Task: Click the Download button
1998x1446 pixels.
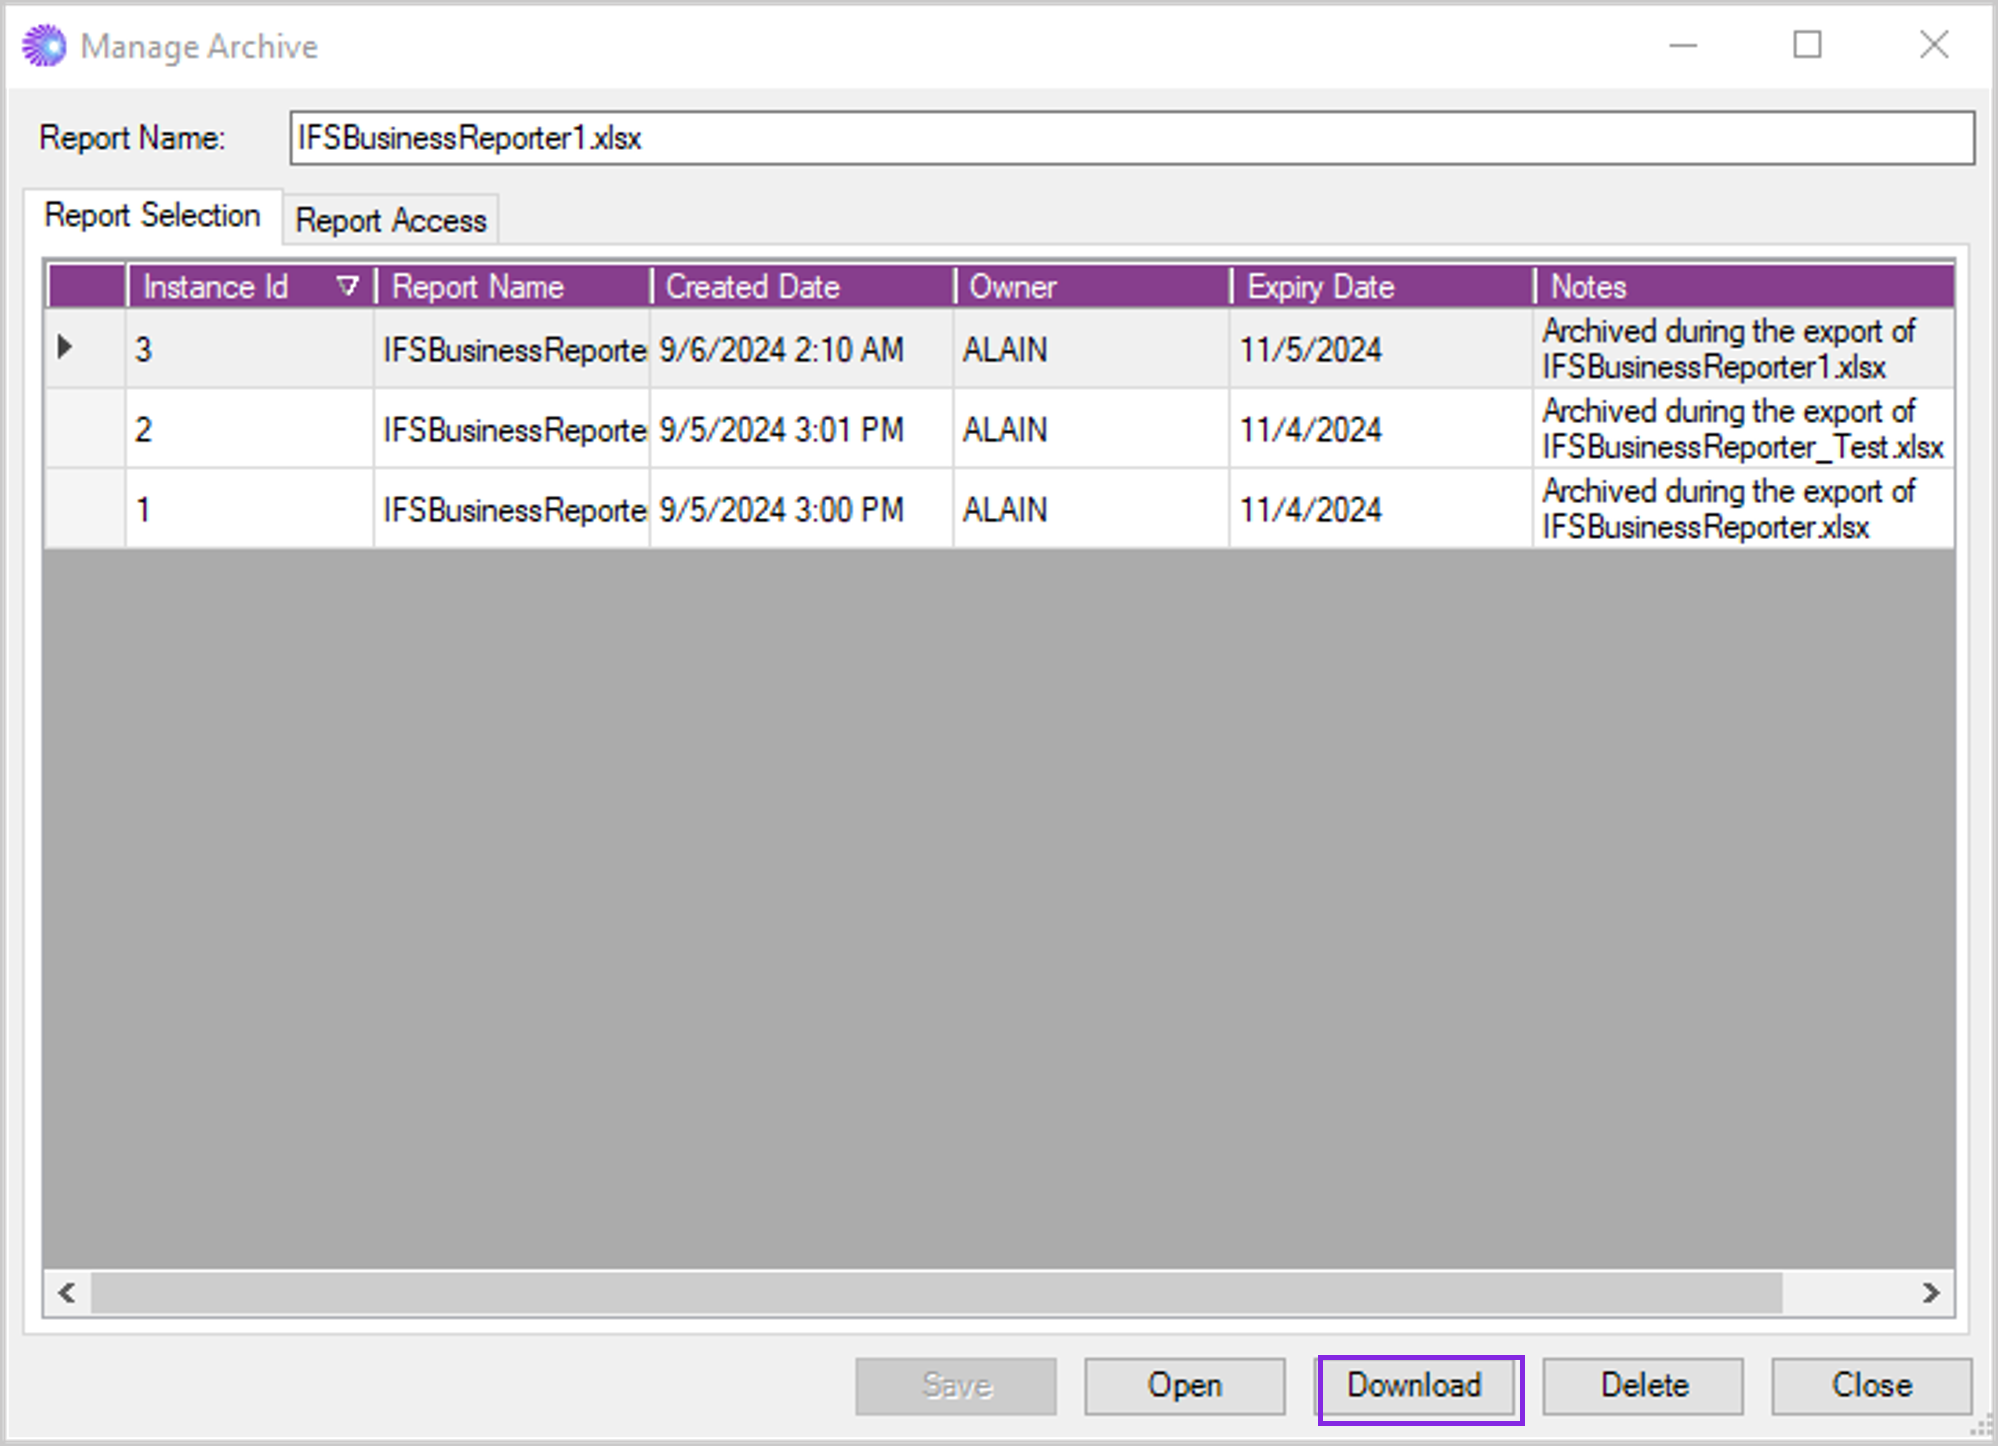Action: click(1416, 1385)
